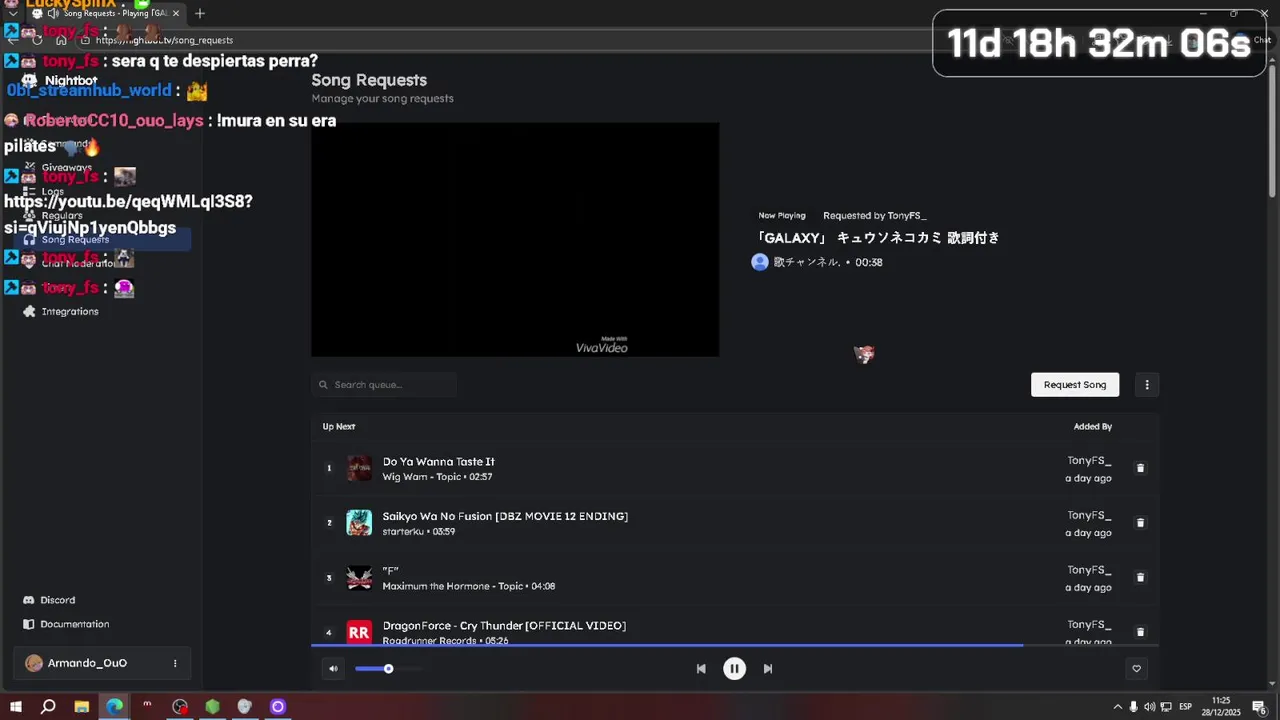Click the Up Next column header

pyautogui.click(x=339, y=426)
